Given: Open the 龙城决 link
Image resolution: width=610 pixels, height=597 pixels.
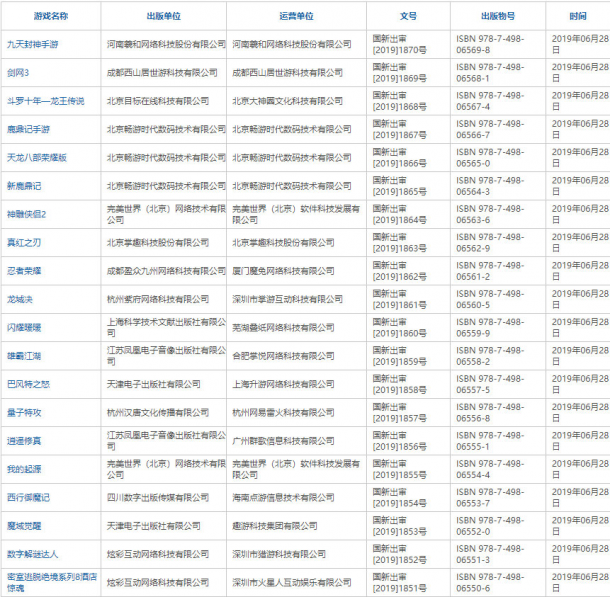Looking at the screenshot, I should coord(20,299).
